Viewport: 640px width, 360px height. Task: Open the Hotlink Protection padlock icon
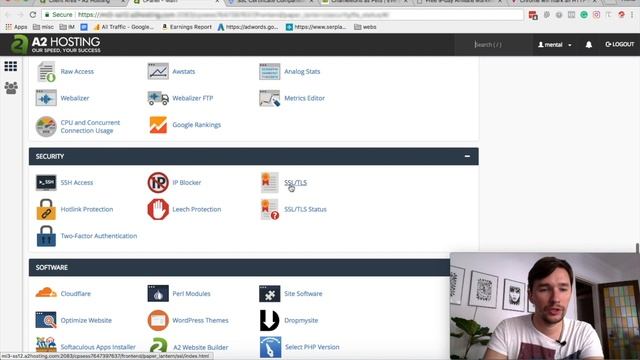pos(46,209)
